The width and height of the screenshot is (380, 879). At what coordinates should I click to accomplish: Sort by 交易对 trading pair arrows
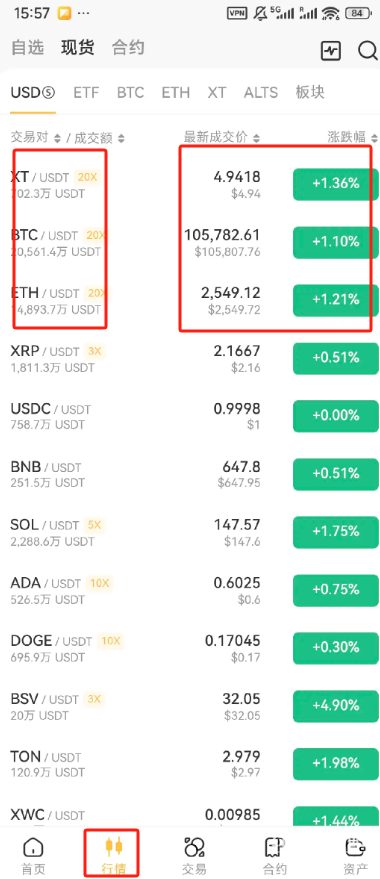[x=57, y=138]
